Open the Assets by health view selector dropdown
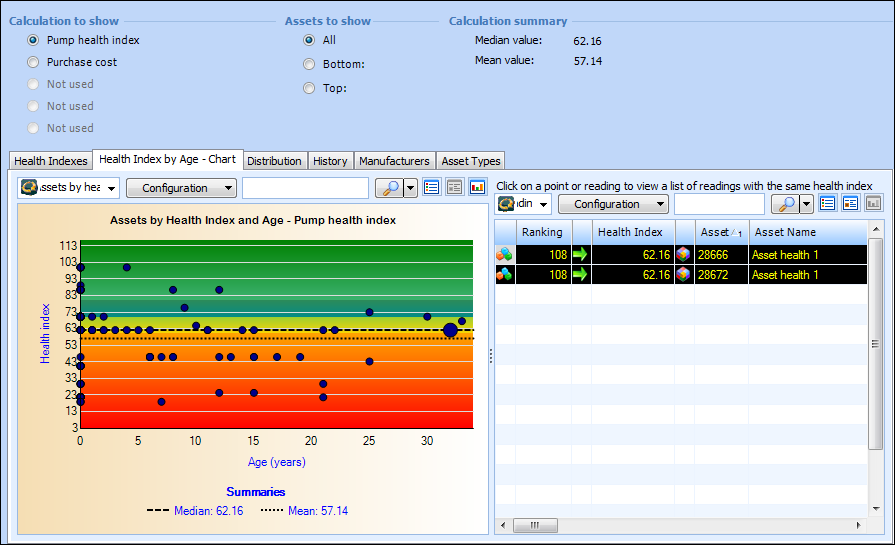The image size is (895, 545). click(x=69, y=188)
